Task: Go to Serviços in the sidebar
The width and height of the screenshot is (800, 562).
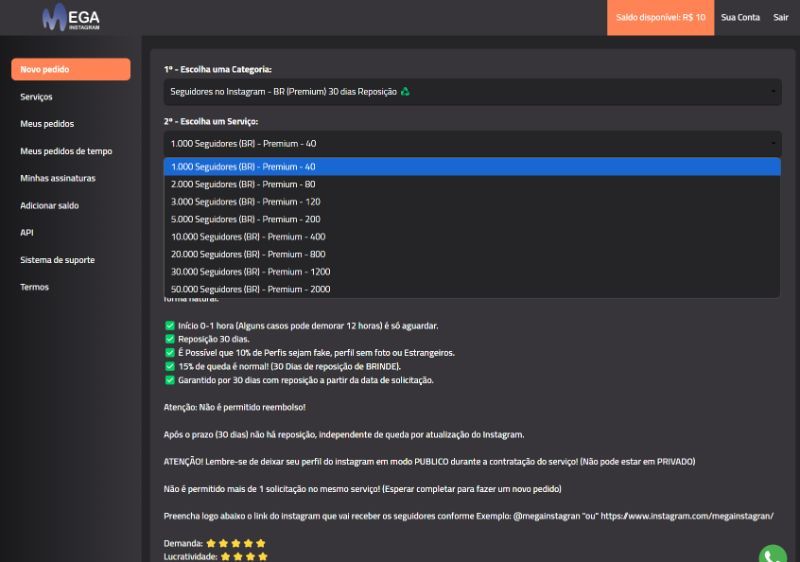Action: tap(36, 97)
